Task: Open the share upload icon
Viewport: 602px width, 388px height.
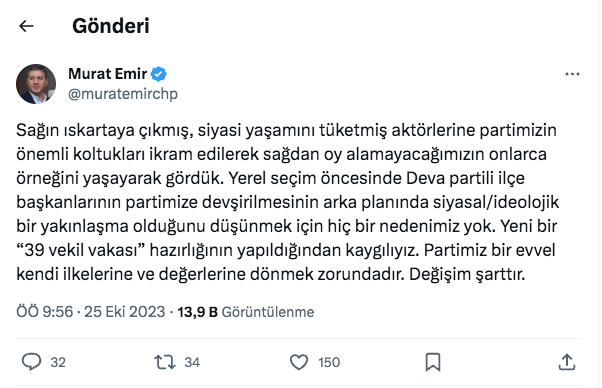Action: point(567,362)
